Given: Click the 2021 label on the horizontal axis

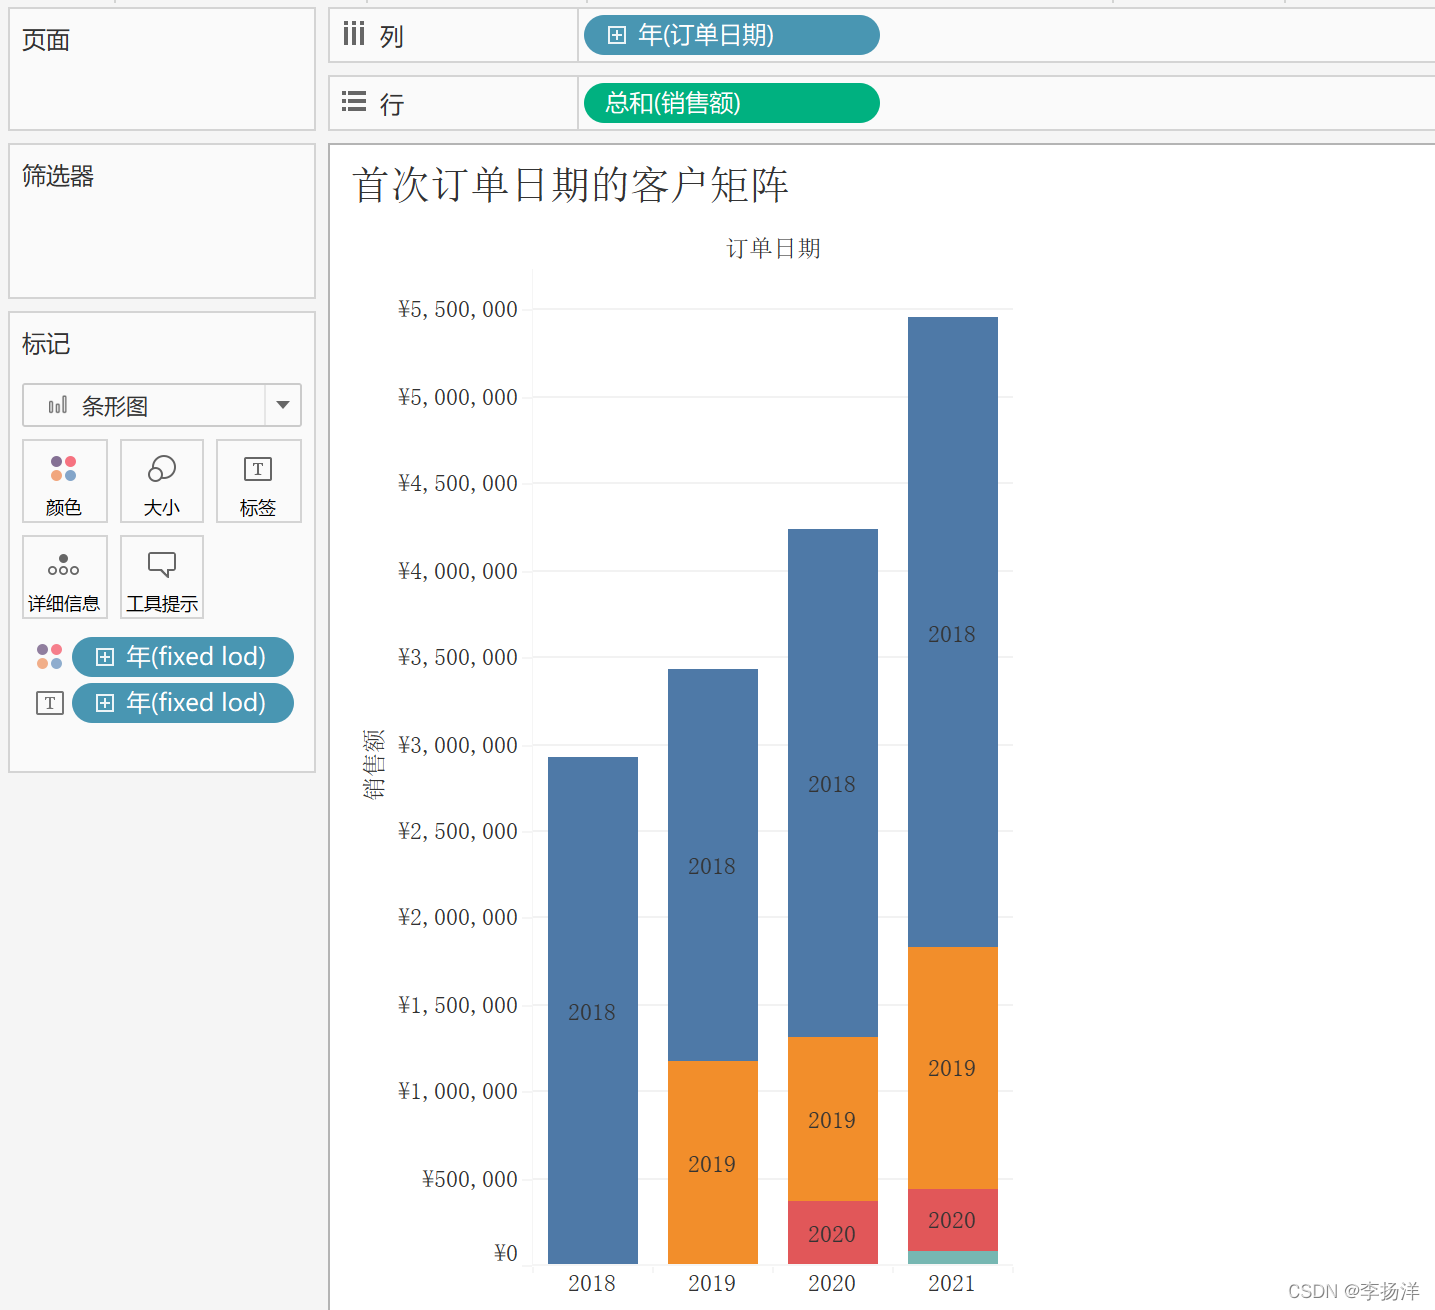Looking at the screenshot, I should click(x=952, y=1283).
